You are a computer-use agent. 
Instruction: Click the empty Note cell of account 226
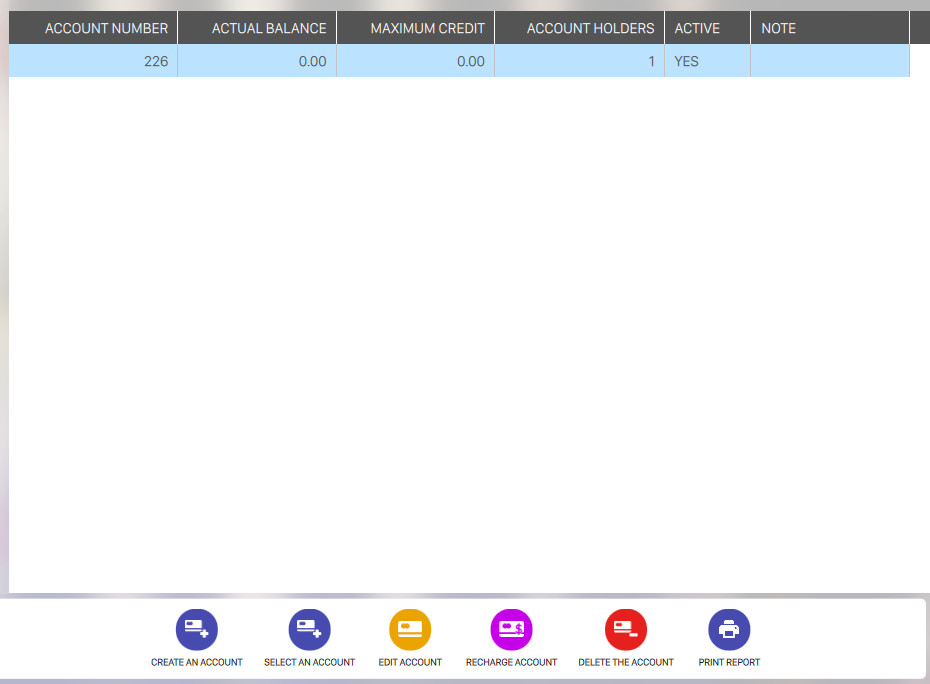coord(829,61)
